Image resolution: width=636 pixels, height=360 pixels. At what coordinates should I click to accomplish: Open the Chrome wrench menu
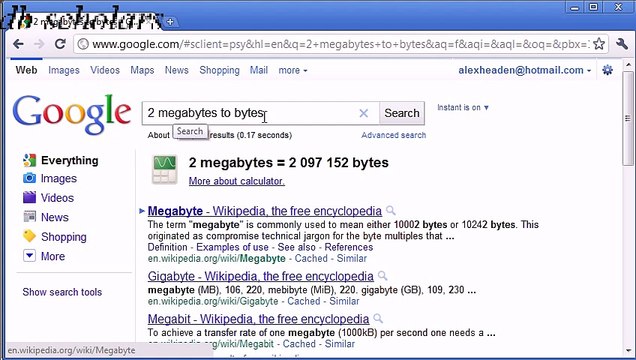(x=622, y=44)
